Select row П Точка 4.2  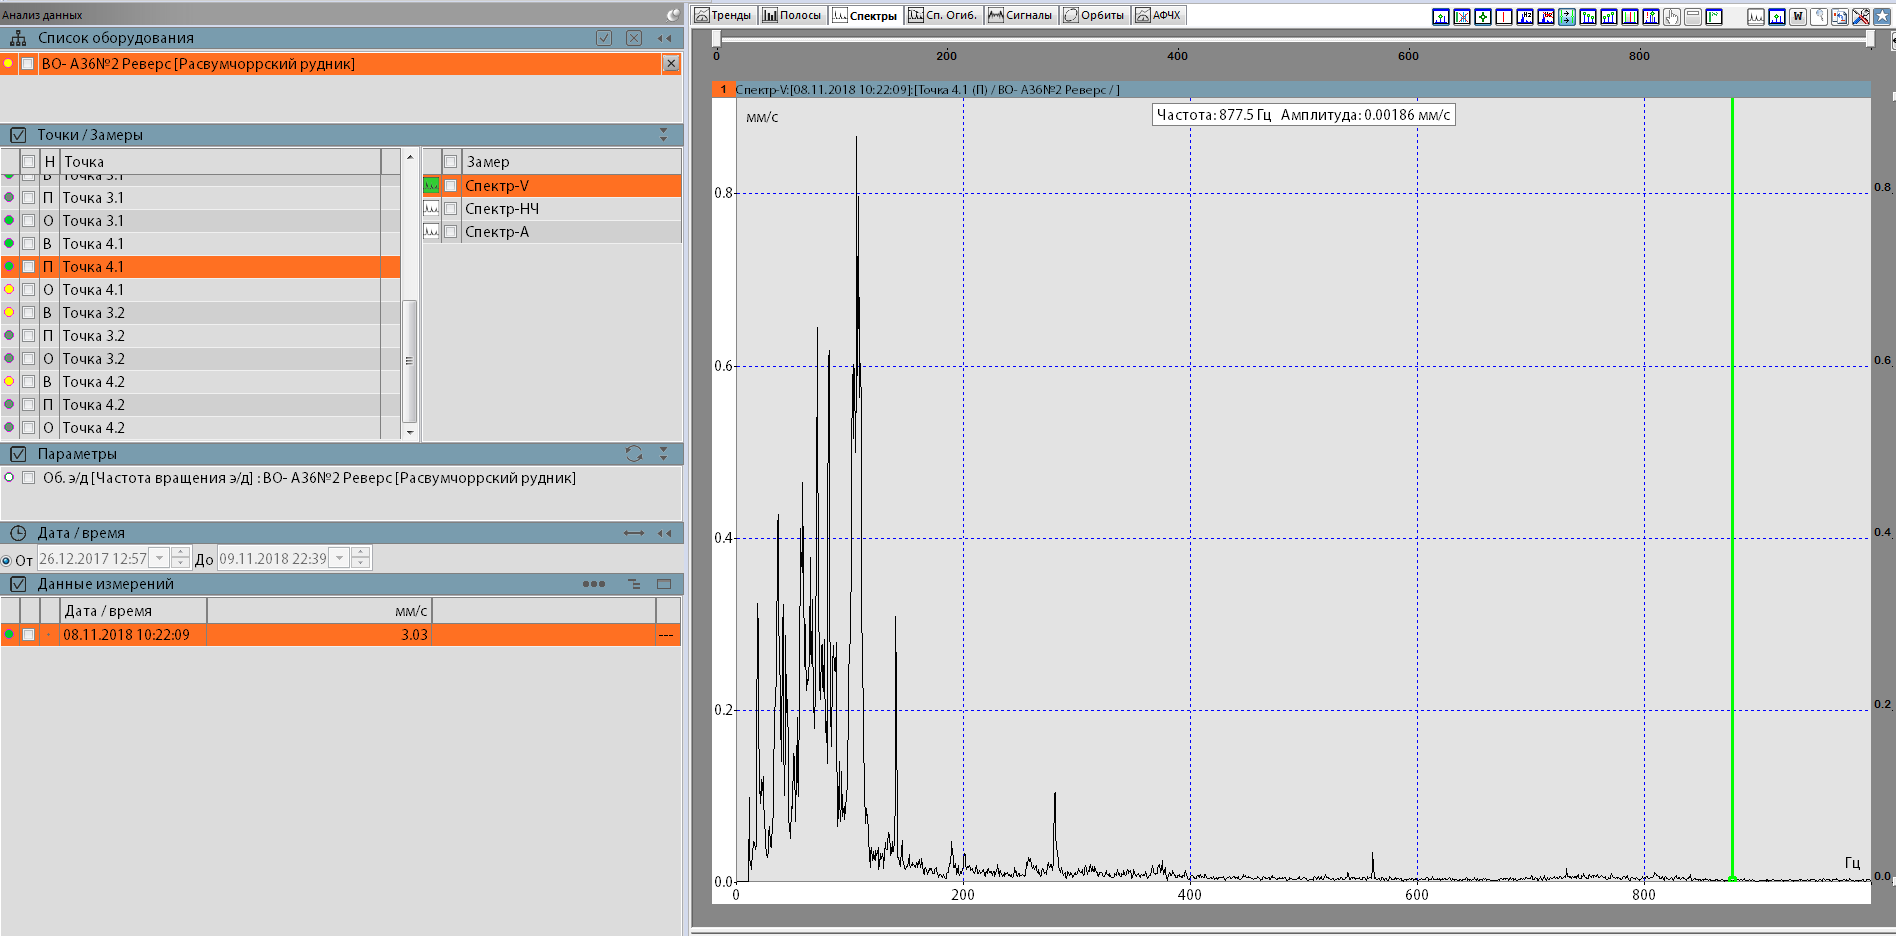[200, 405]
